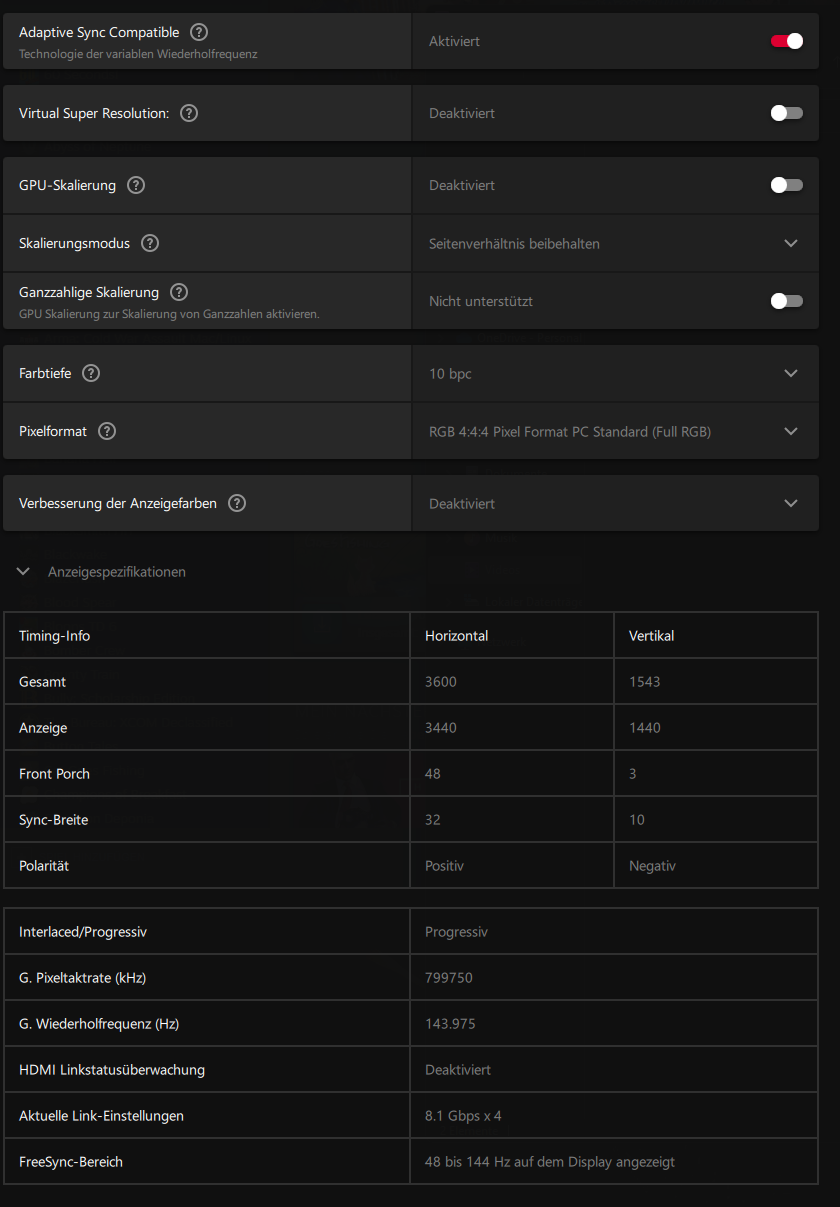Click the Farbtiefe help icon
The height and width of the screenshot is (1207, 840).
91,373
